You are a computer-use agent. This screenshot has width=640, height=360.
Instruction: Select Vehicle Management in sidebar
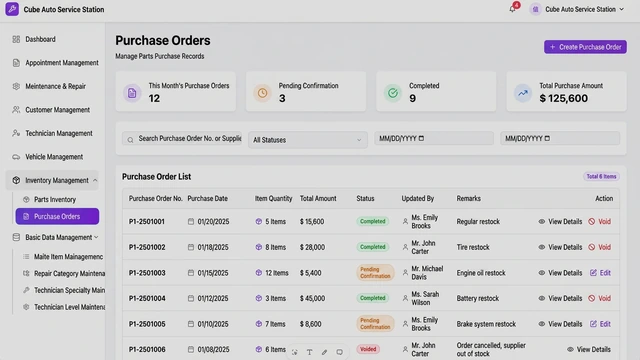click(x=52, y=157)
